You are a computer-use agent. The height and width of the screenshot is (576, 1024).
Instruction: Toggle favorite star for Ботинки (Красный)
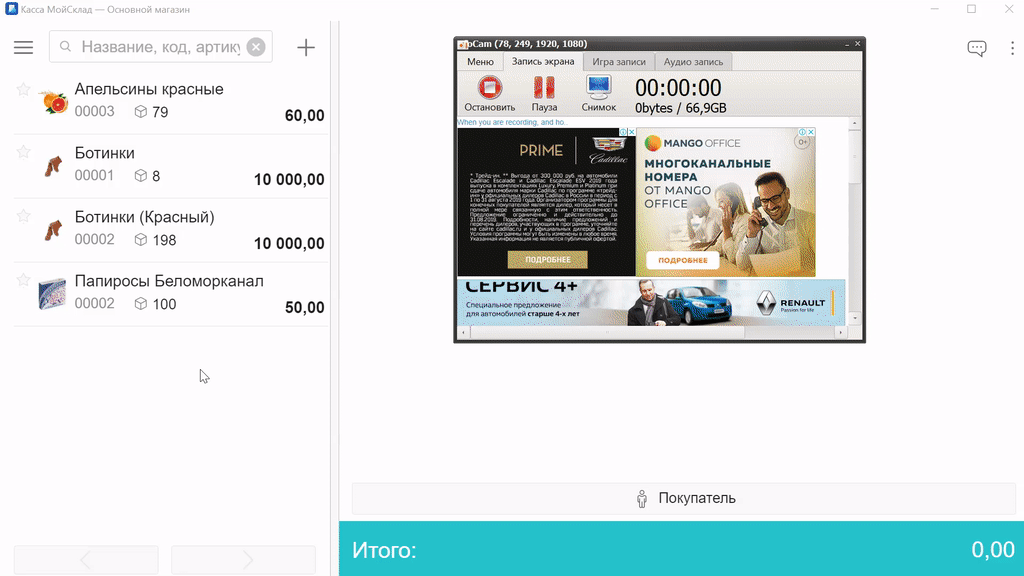click(x=24, y=217)
